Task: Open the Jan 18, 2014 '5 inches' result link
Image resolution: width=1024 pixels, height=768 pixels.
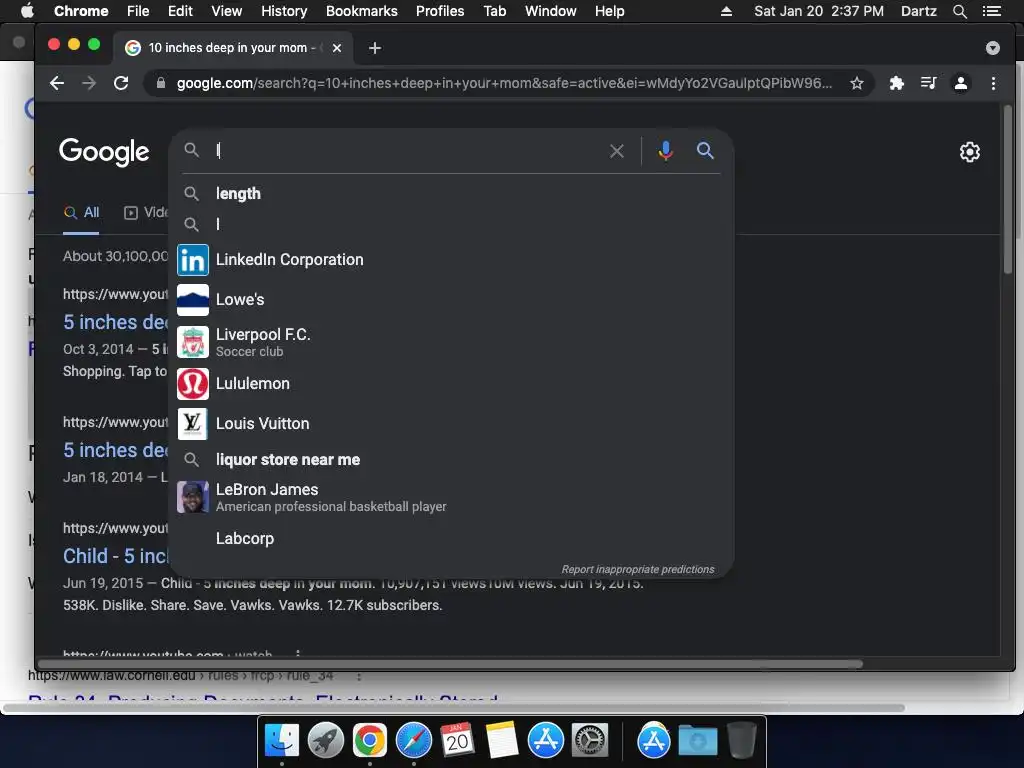Action: point(116,450)
